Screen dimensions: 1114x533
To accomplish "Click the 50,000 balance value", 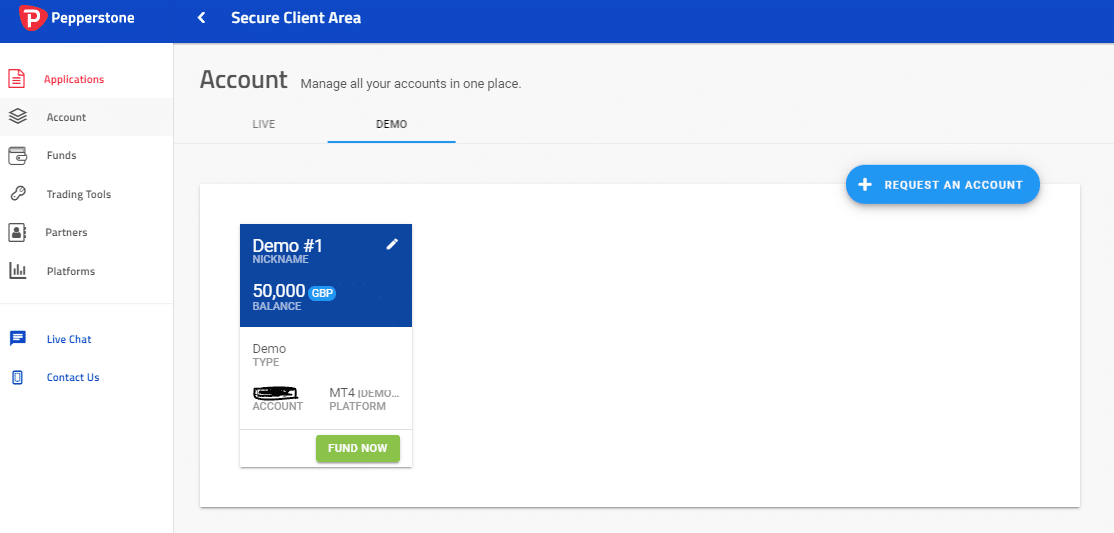I will pyautogui.click(x=279, y=291).
